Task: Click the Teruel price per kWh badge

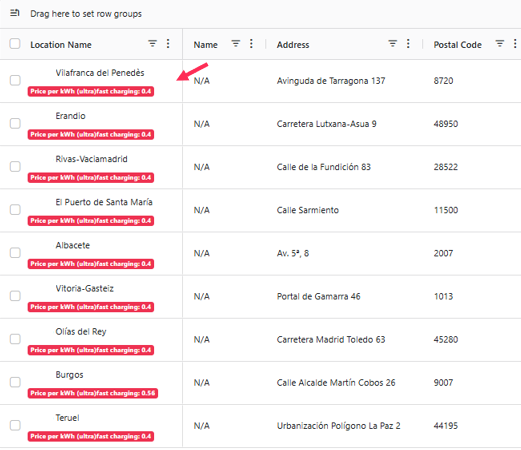Action: pyautogui.click(x=91, y=436)
